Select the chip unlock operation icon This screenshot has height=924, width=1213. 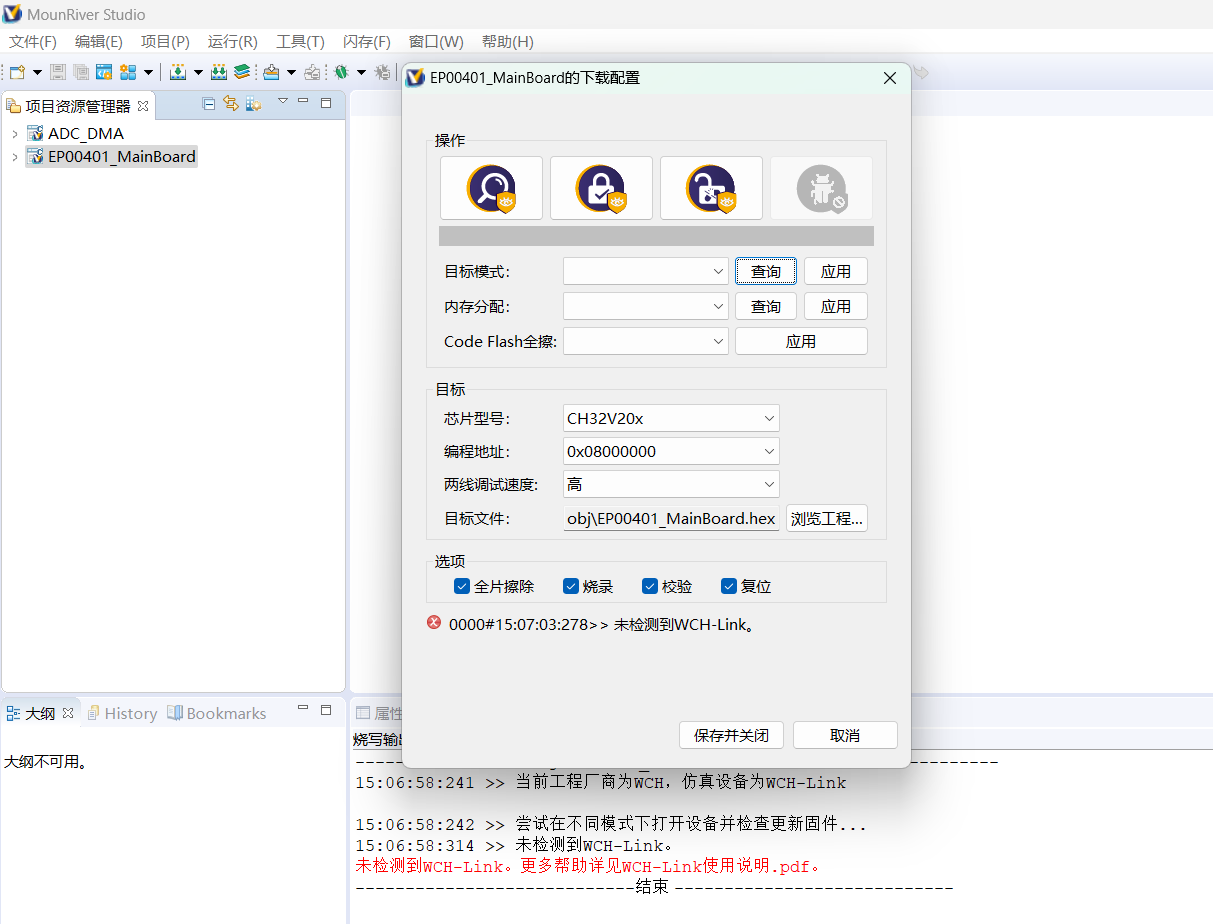tap(711, 188)
